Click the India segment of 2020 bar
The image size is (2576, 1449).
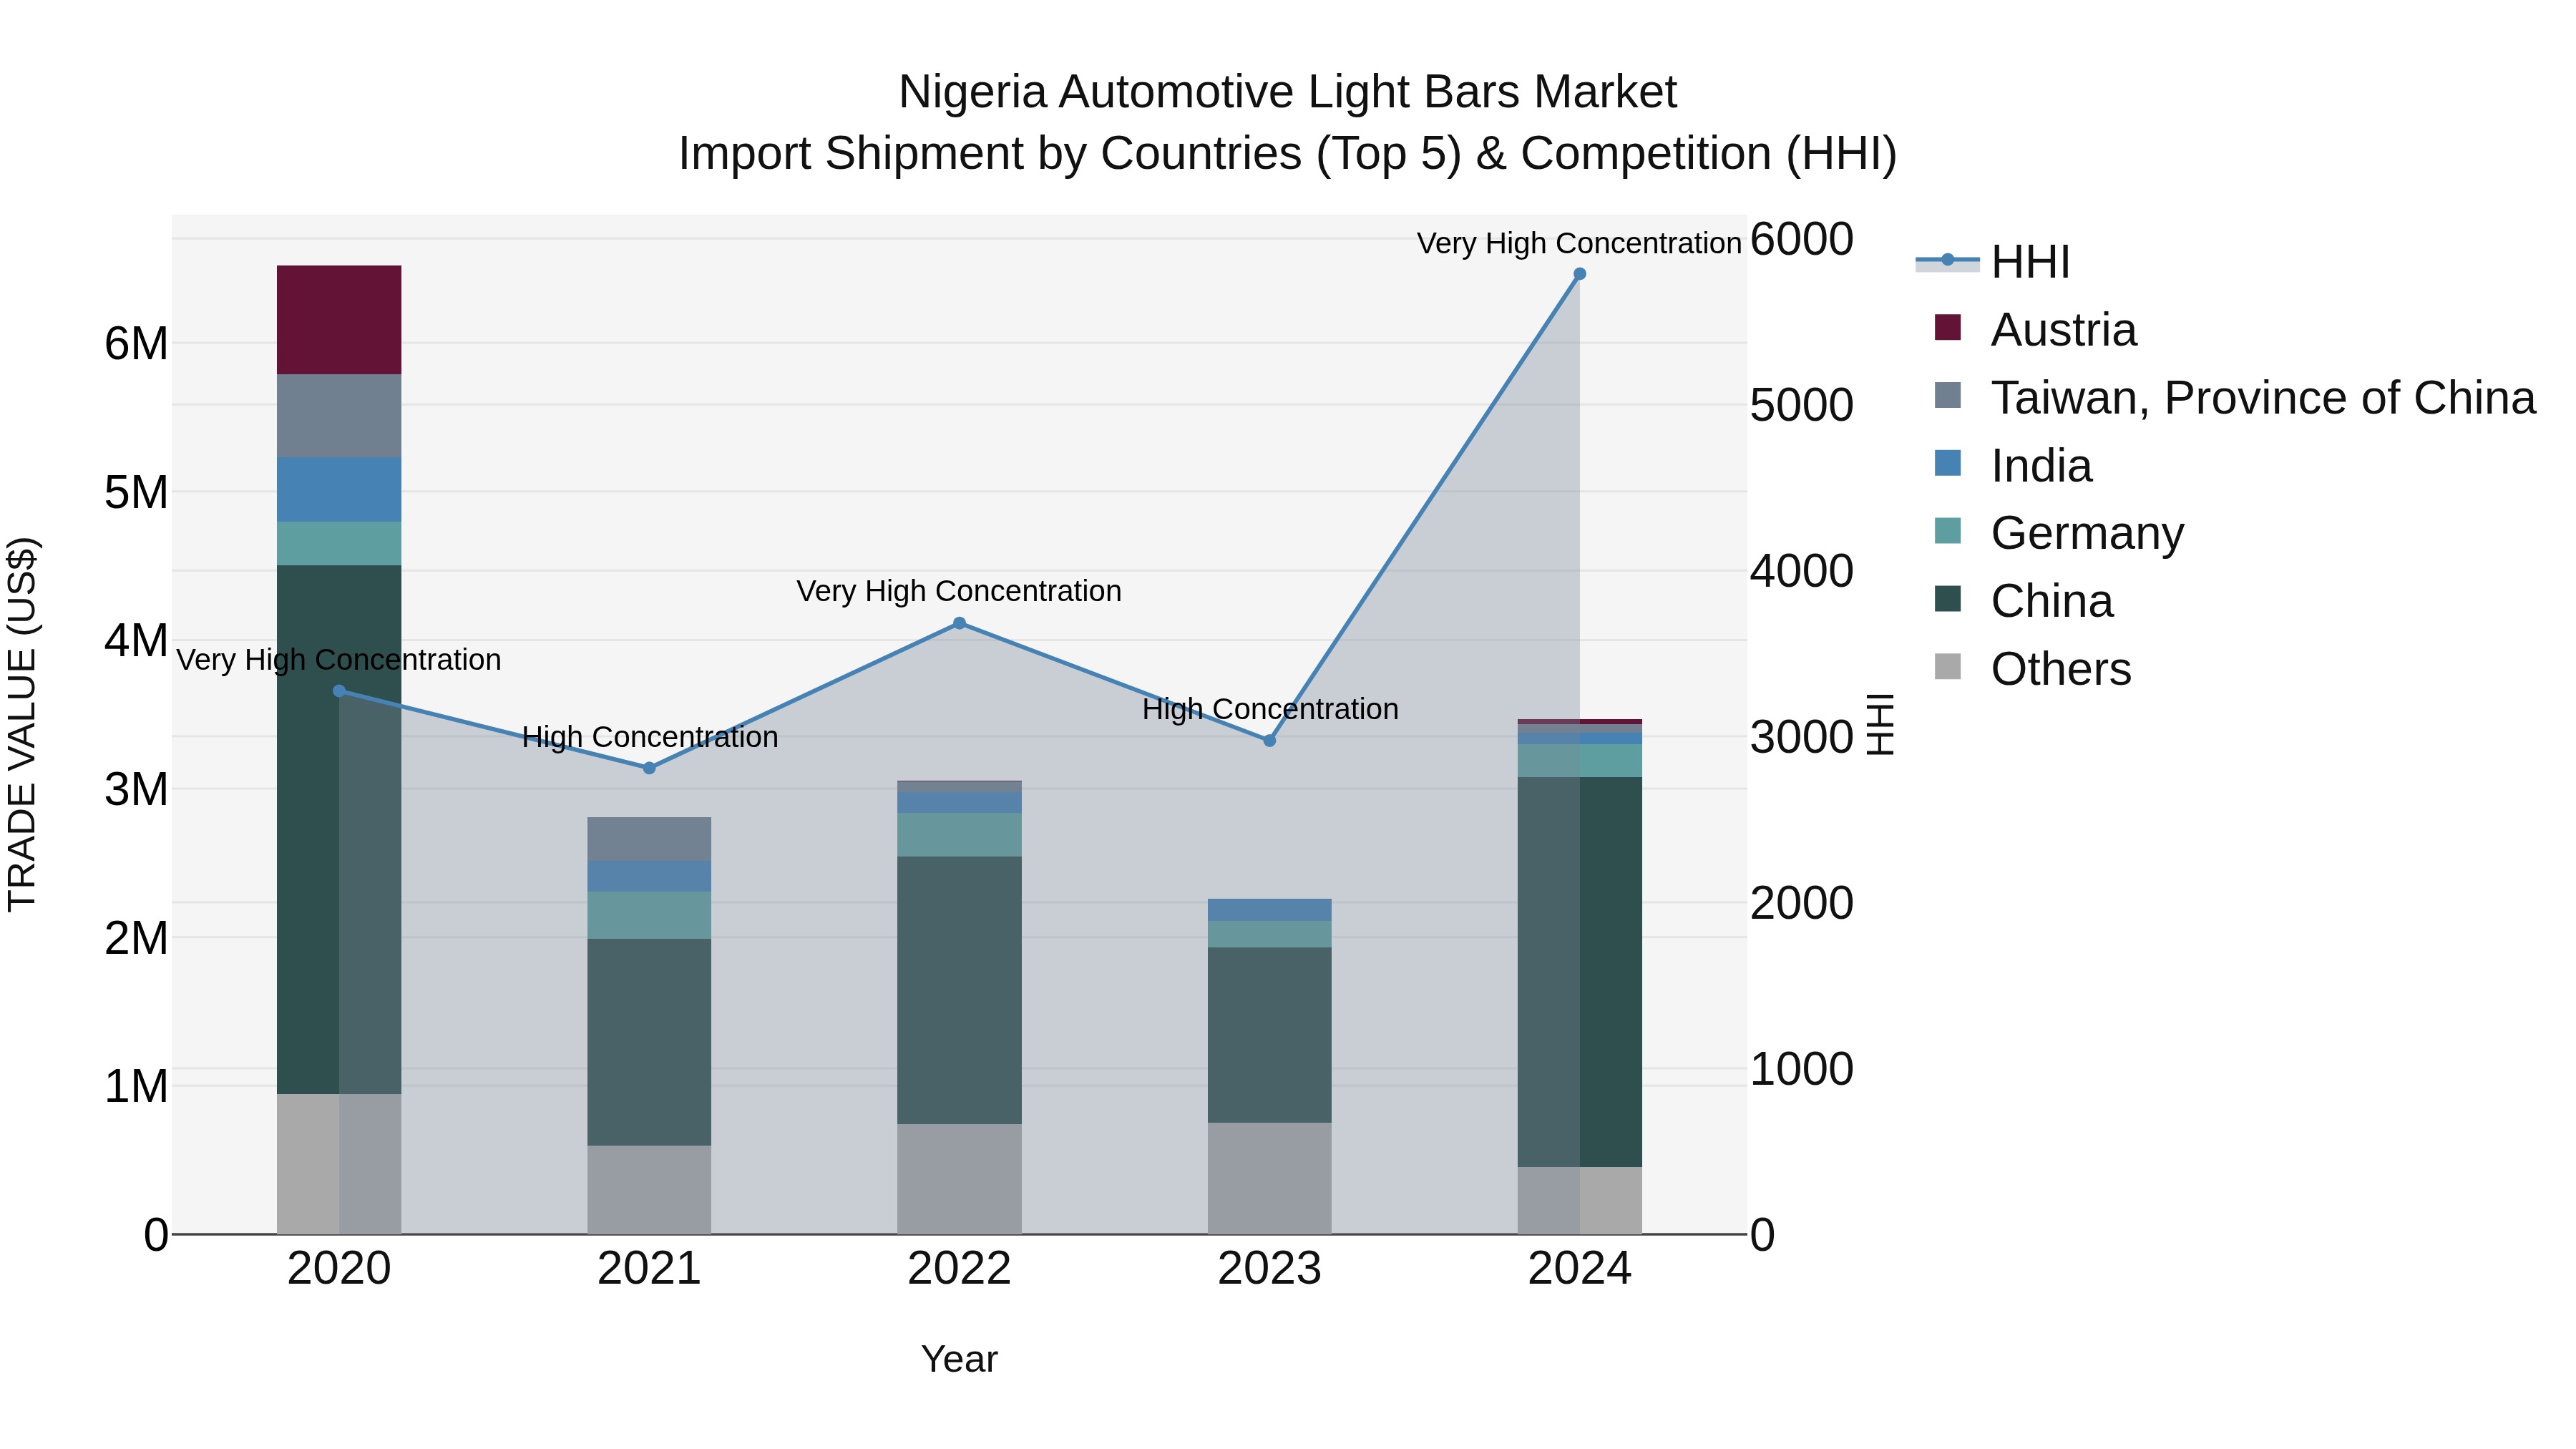(339, 490)
